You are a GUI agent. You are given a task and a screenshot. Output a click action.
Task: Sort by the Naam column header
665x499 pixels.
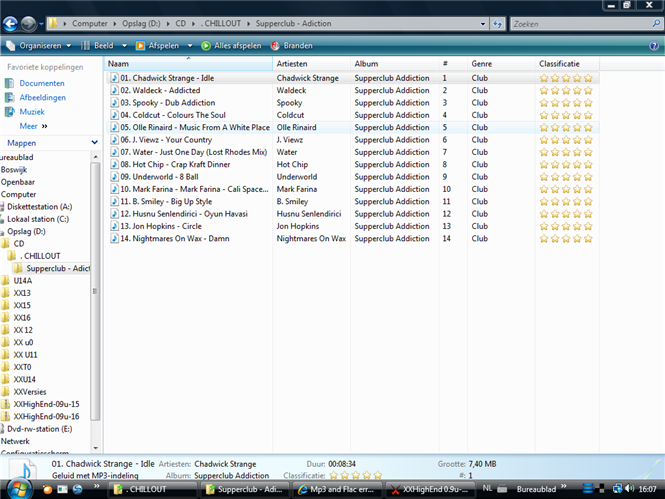coord(188,64)
